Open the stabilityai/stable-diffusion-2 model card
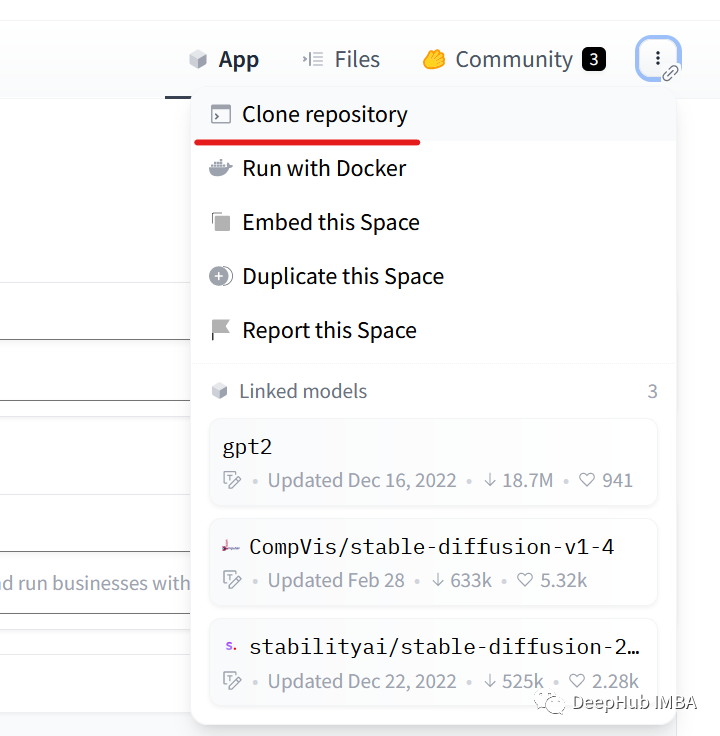The width and height of the screenshot is (720, 736). tap(433, 662)
